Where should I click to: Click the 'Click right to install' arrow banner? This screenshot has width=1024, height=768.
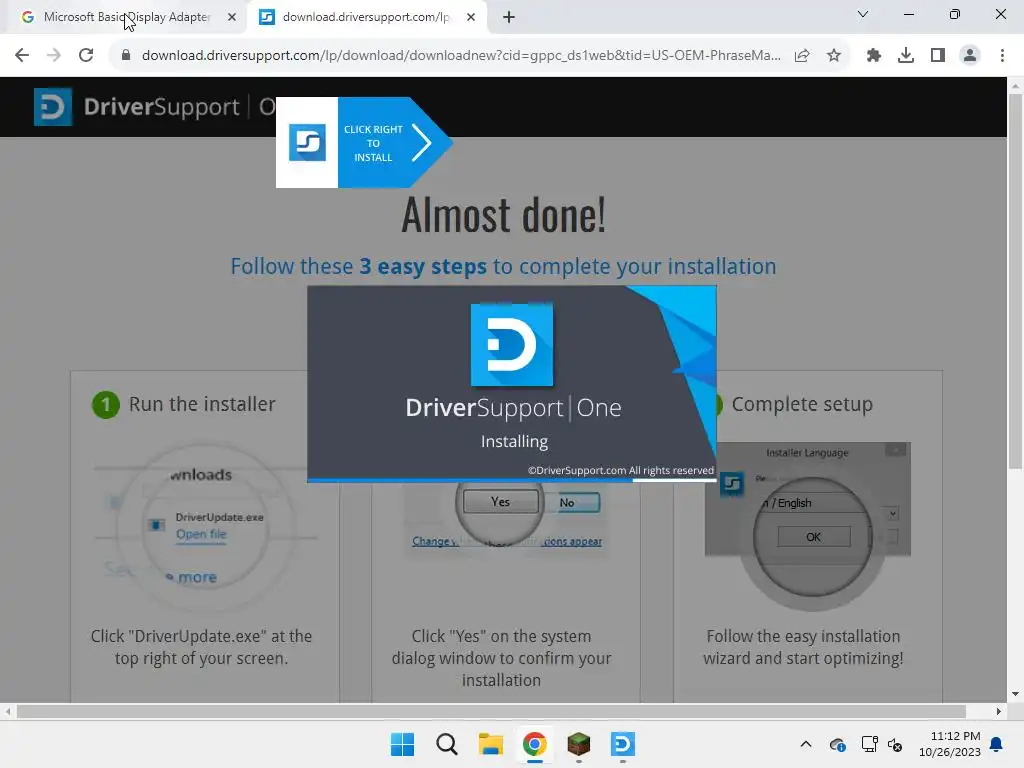[x=364, y=142]
